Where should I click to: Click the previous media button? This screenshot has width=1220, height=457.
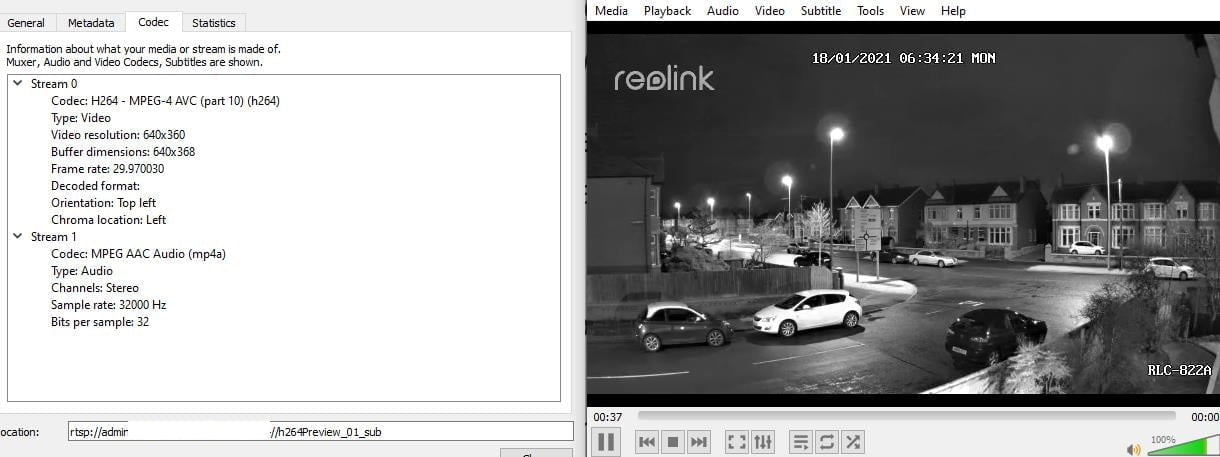(x=647, y=441)
